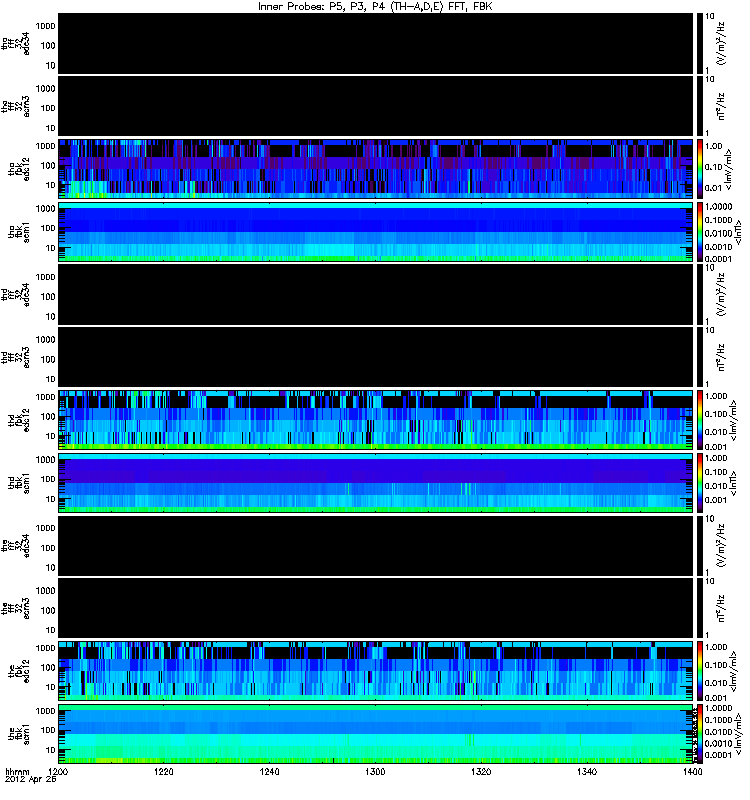Click the tha fbk scm1 spectrogram panel
This screenshot has height=800, width=750.
click(x=376, y=232)
